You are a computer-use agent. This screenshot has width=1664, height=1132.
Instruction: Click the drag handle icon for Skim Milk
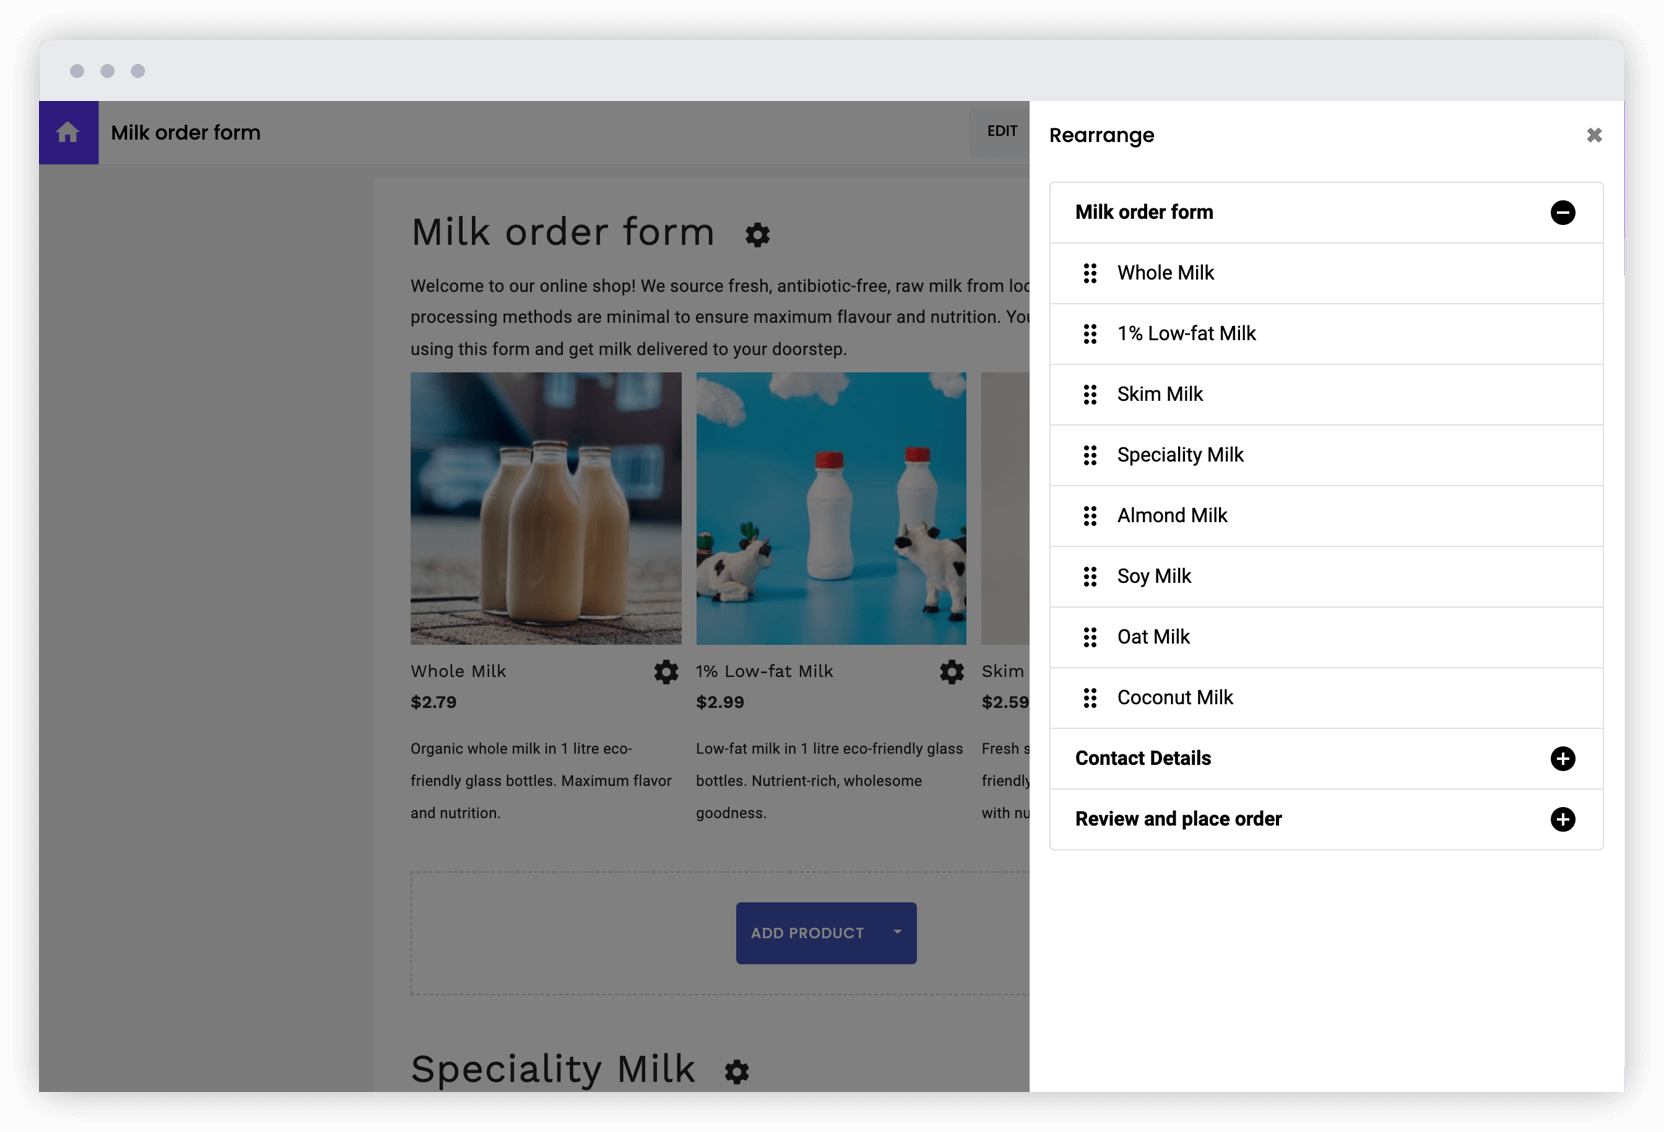point(1090,394)
